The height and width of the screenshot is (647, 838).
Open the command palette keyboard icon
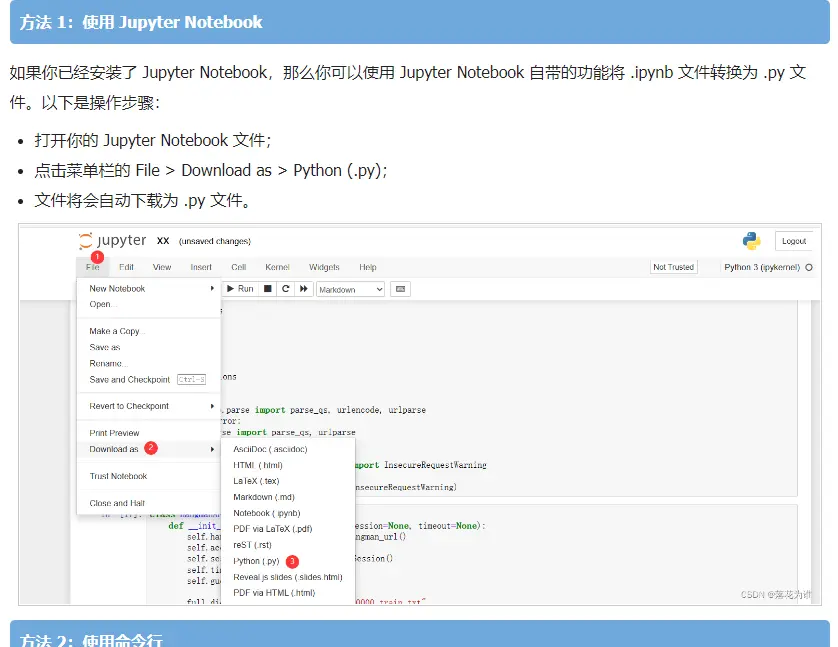(400, 289)
